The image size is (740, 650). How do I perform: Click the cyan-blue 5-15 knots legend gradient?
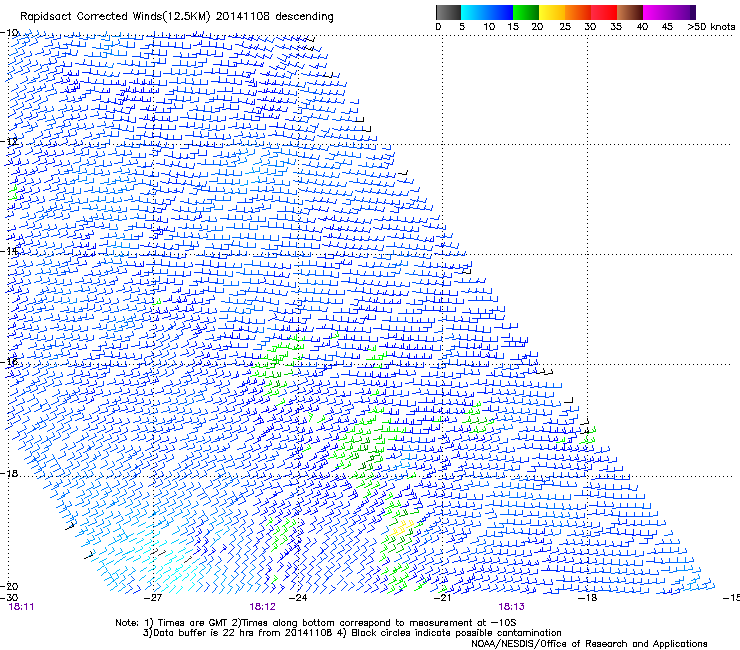click(487, 12)
